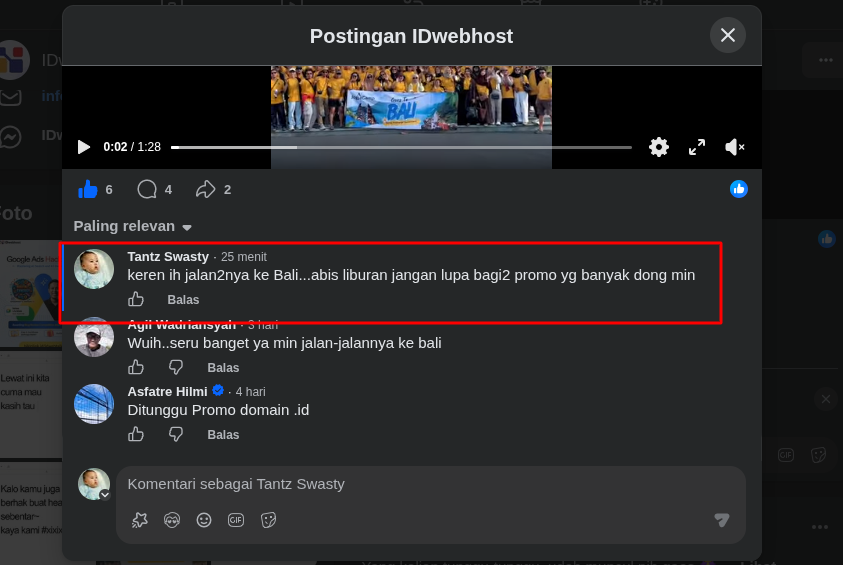Click the background sticker icon on the right
The width and height of the screenshot is (843, 565).
click(818, 455)
